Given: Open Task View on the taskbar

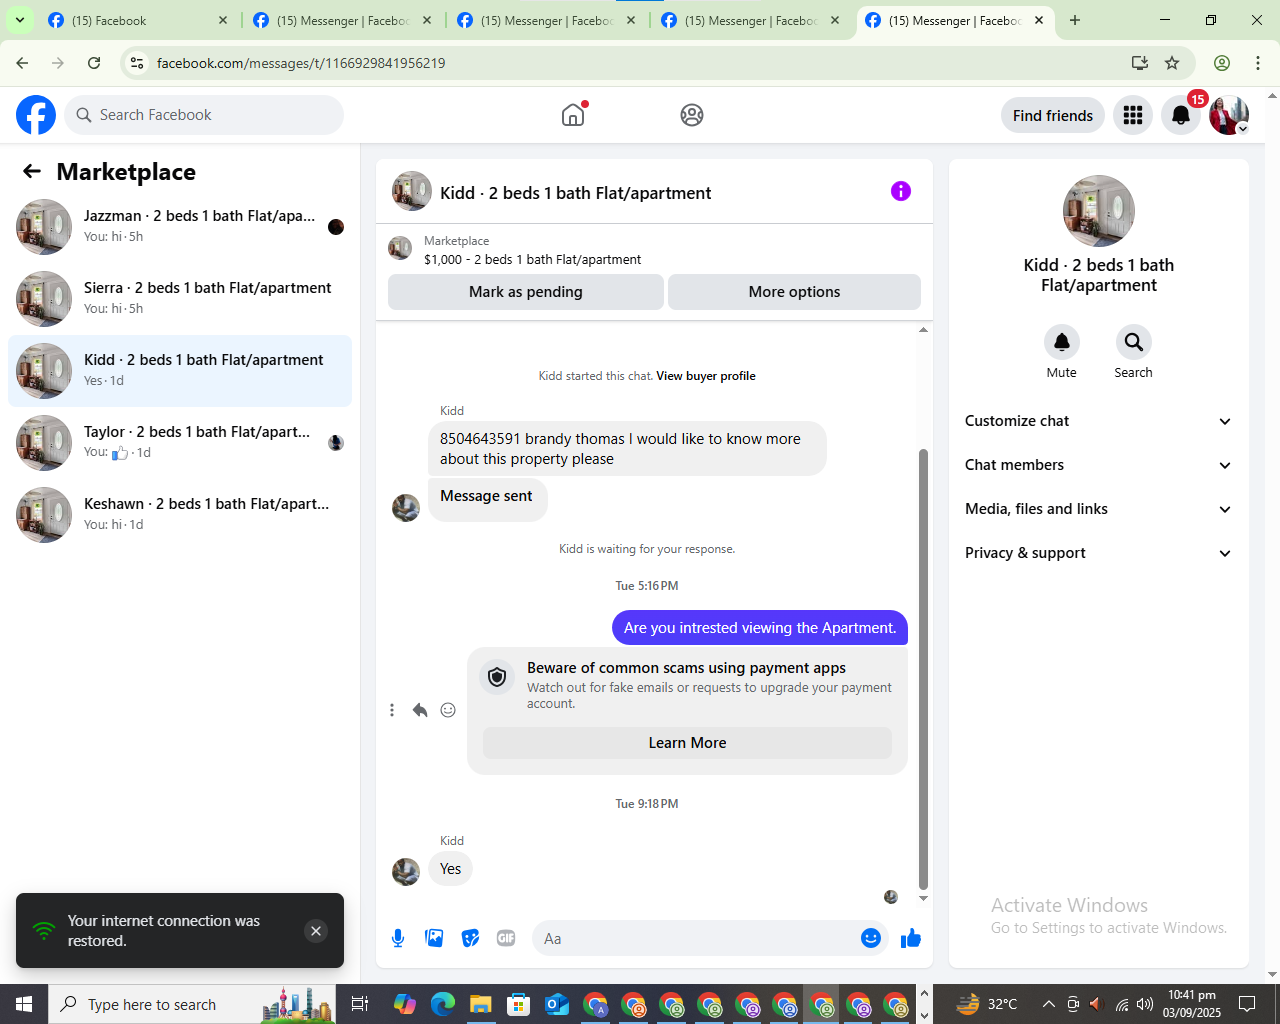Looking at the screenshot, I should pyautogui.click(x=361, y=1004).
